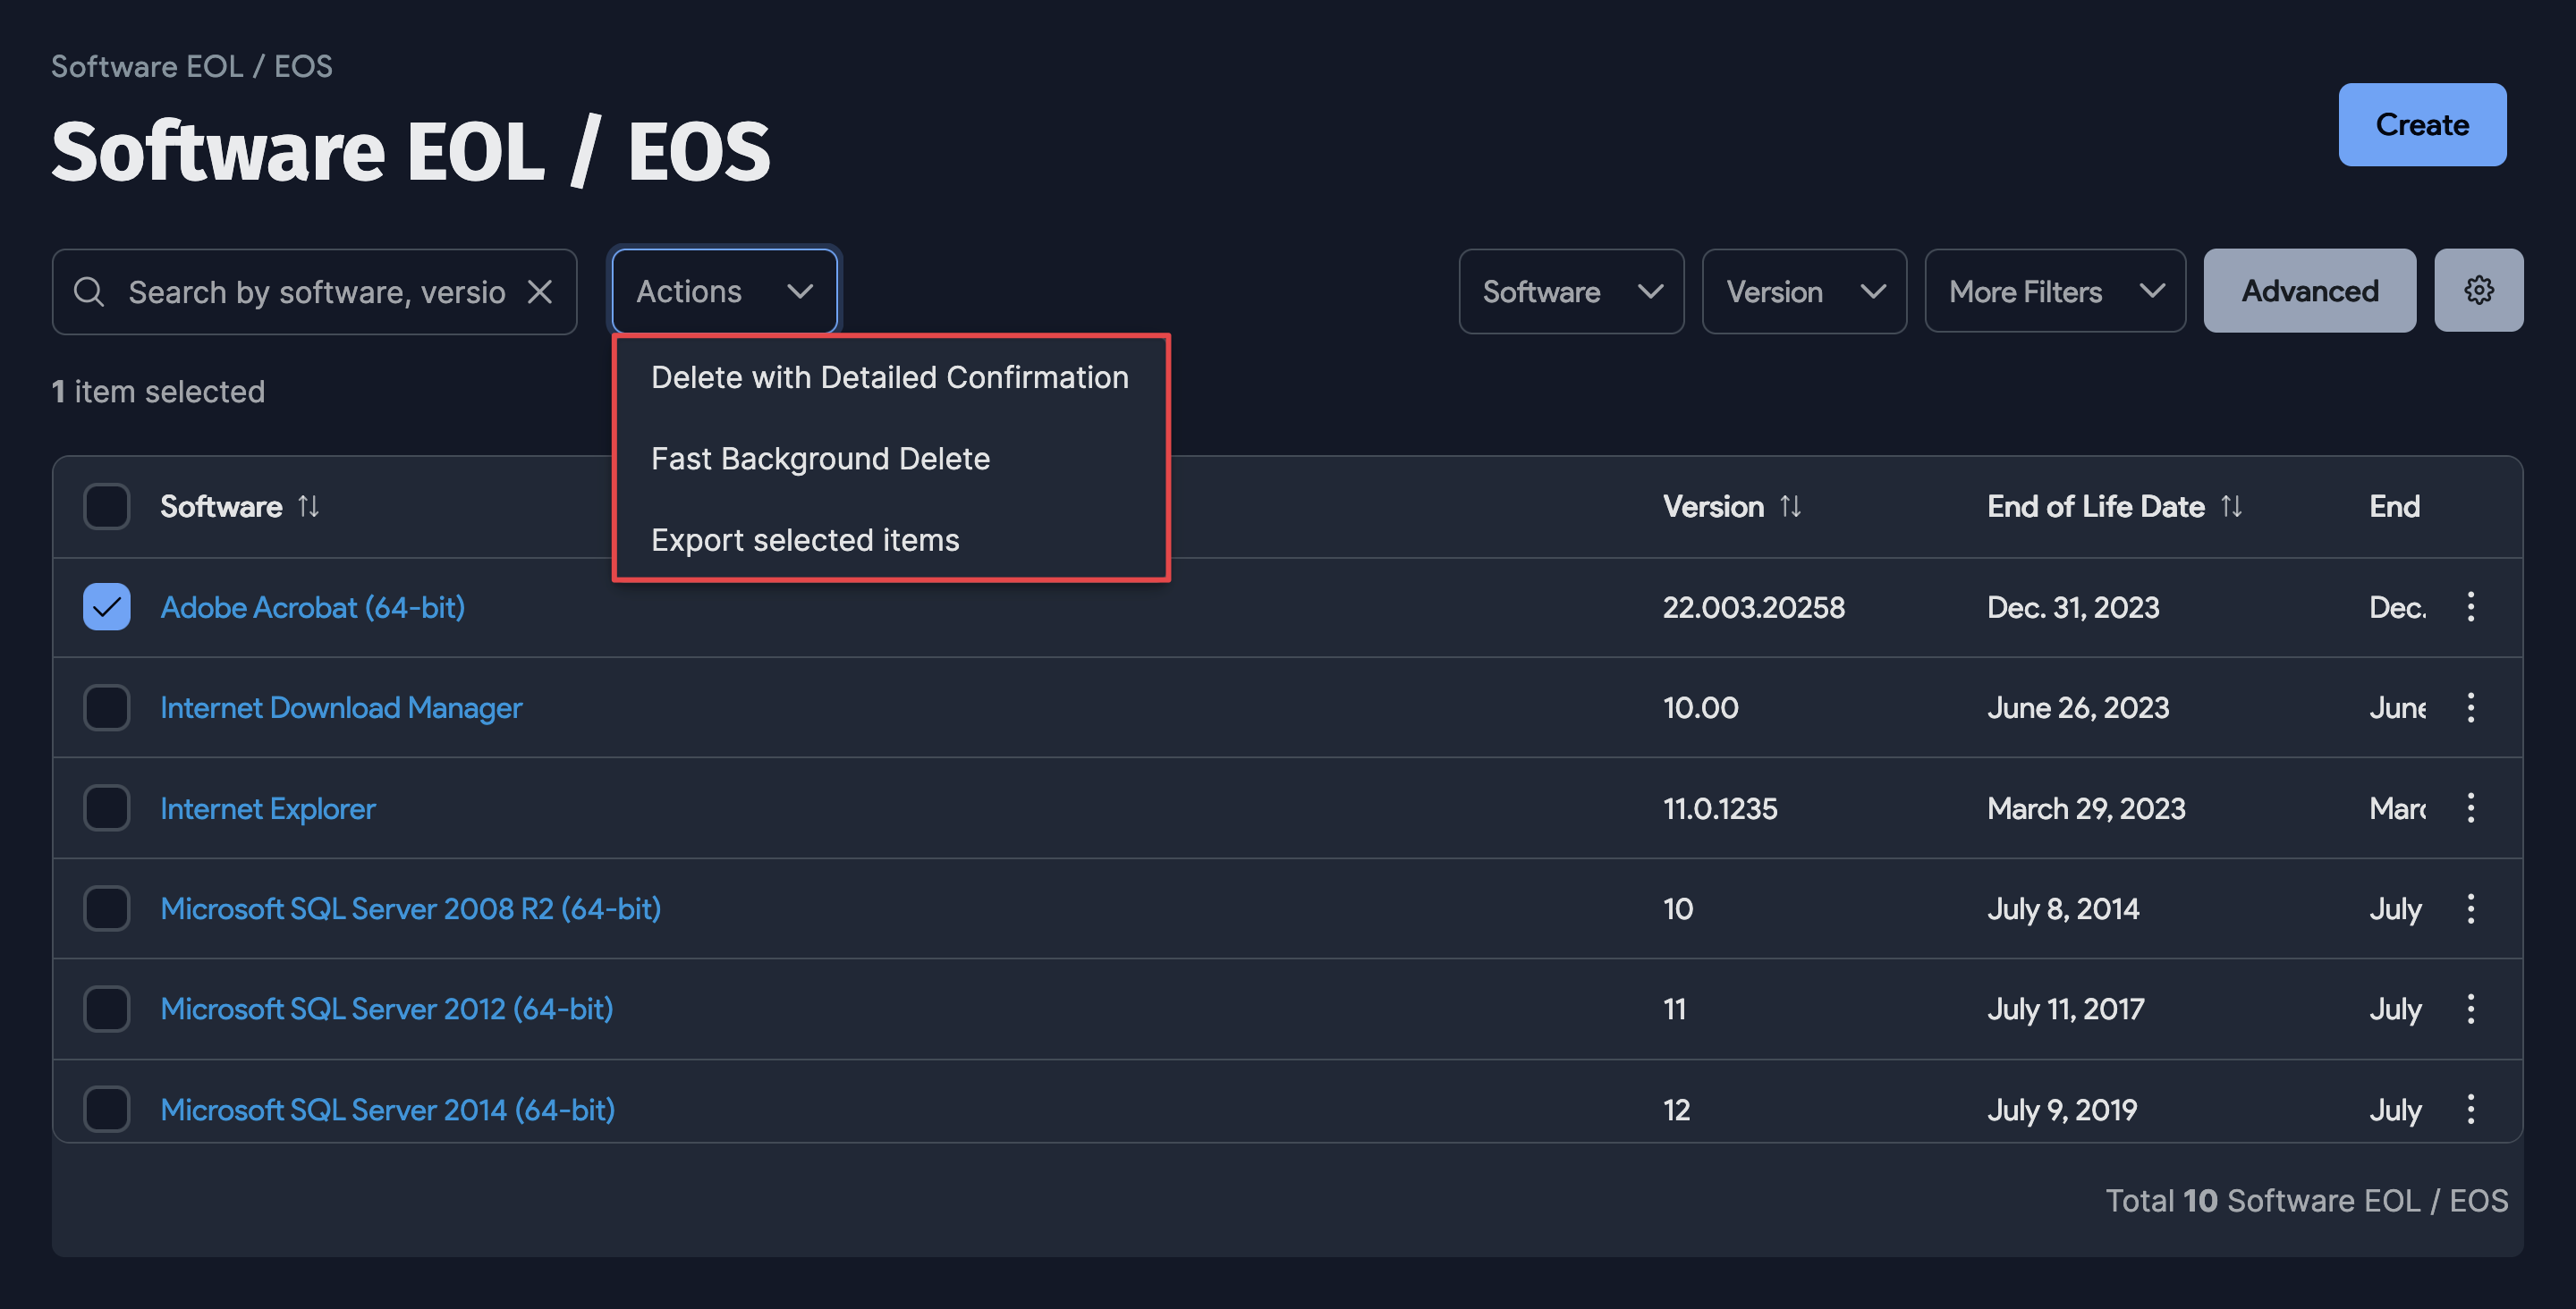The width and height of the screenshot is (2576, 1309).
Task: Select all rows with the header checkbox
Action: pos(106,506)
